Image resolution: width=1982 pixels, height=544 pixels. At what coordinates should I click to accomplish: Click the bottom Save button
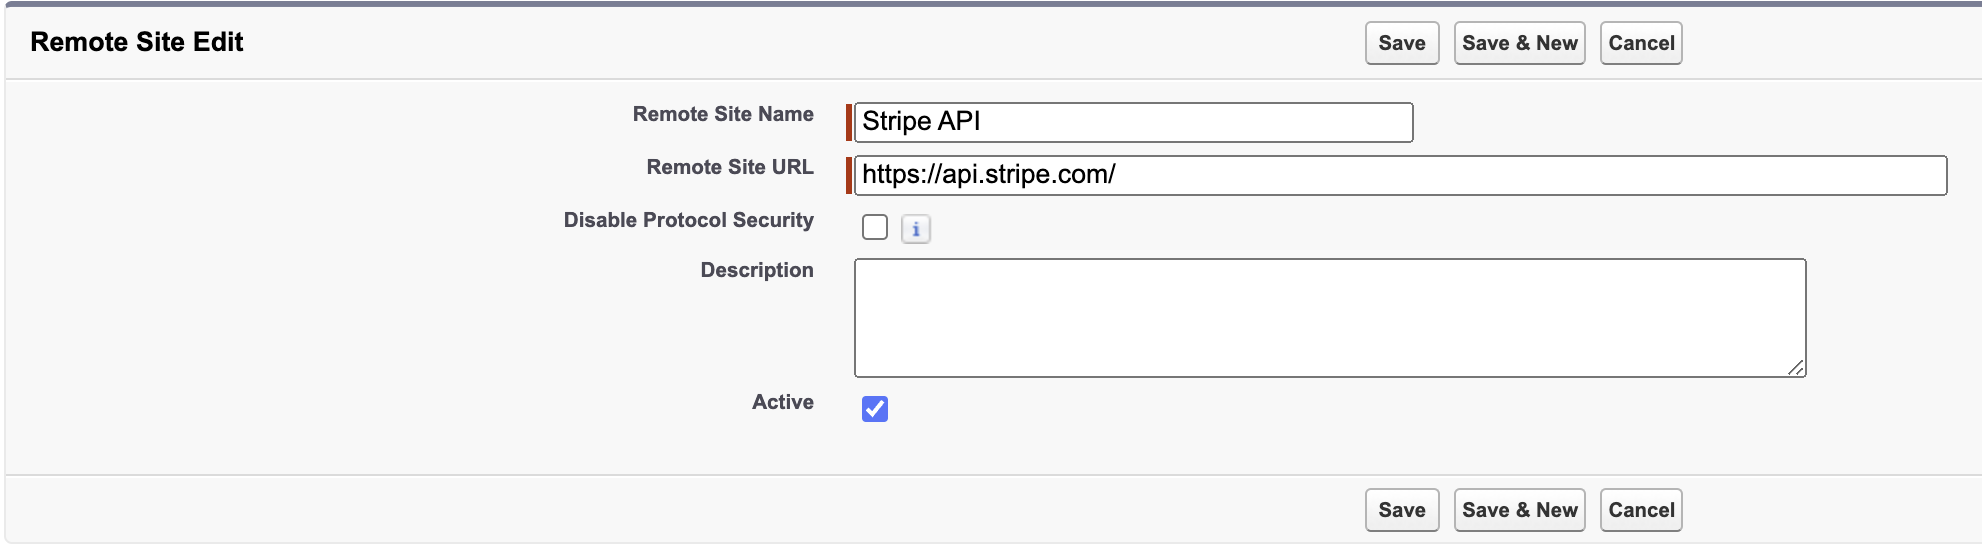coord(1401,510)
